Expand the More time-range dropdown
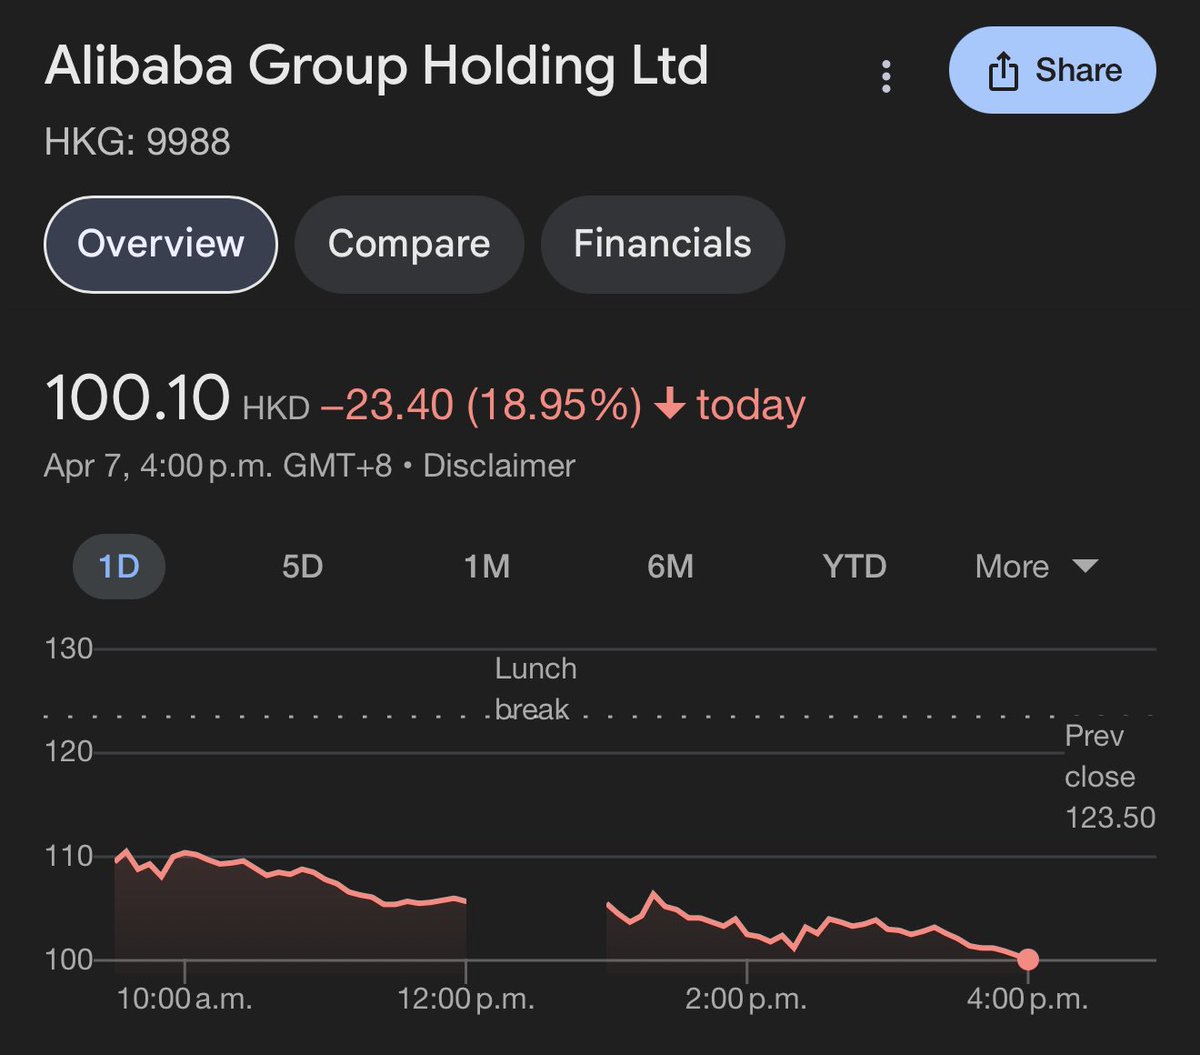This screenshot has width=1200, height=1055. [x=1034, y=567]
